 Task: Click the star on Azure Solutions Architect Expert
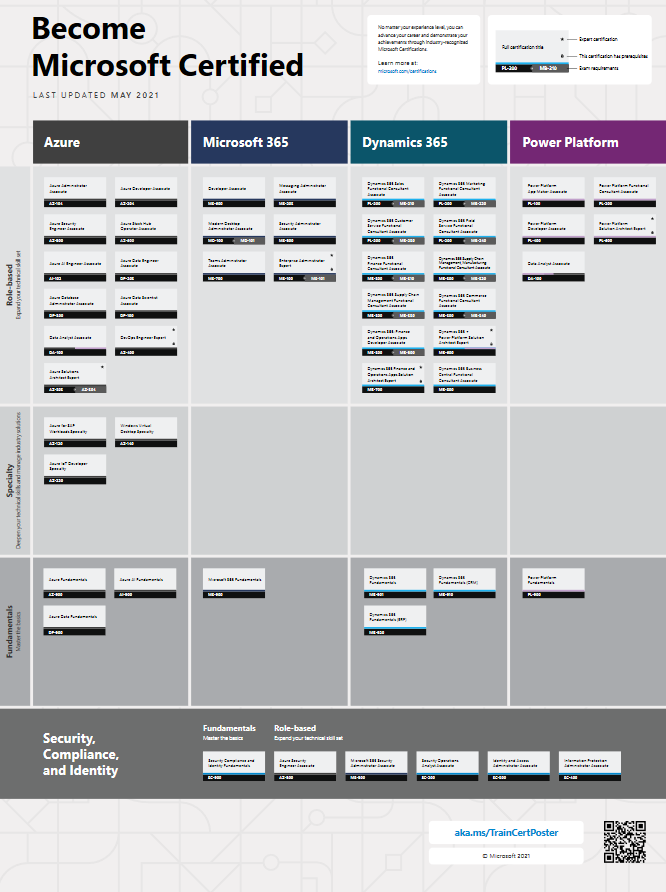pyautogui.click(x=102, y=367)
